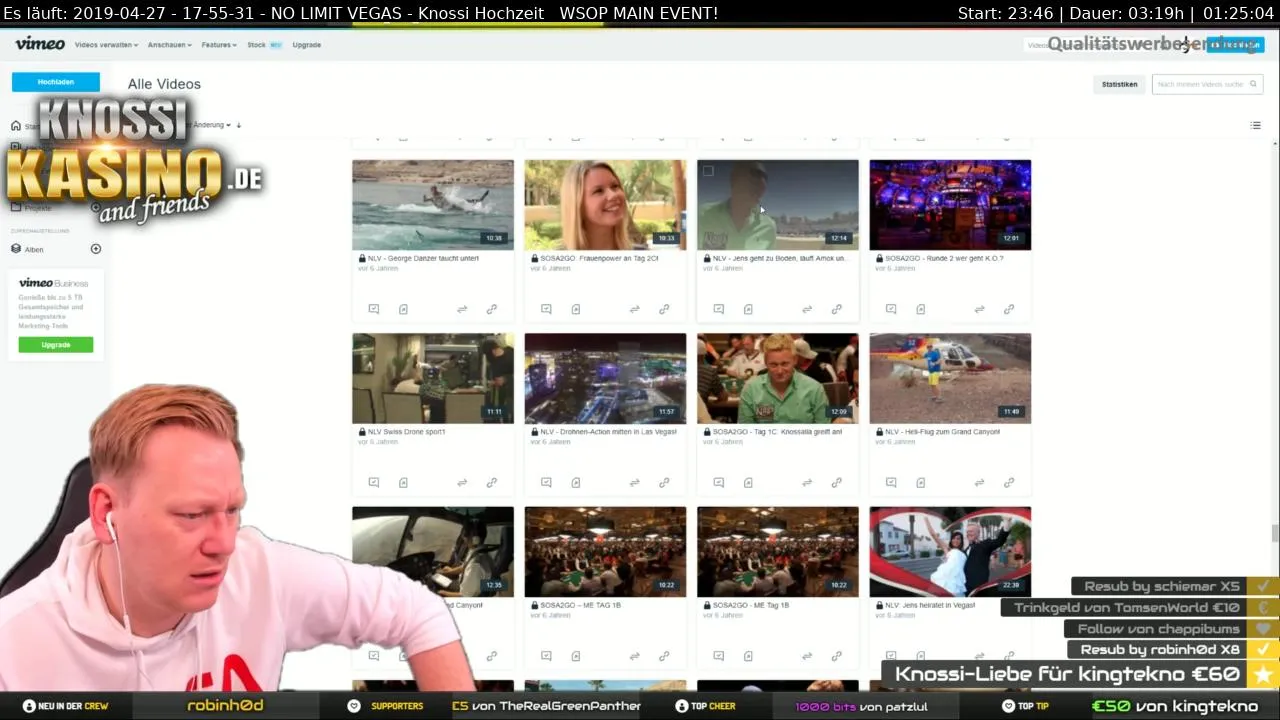Open Upgrade in top navigation bar
This screenshot has width=1280, height=720.
307,45
